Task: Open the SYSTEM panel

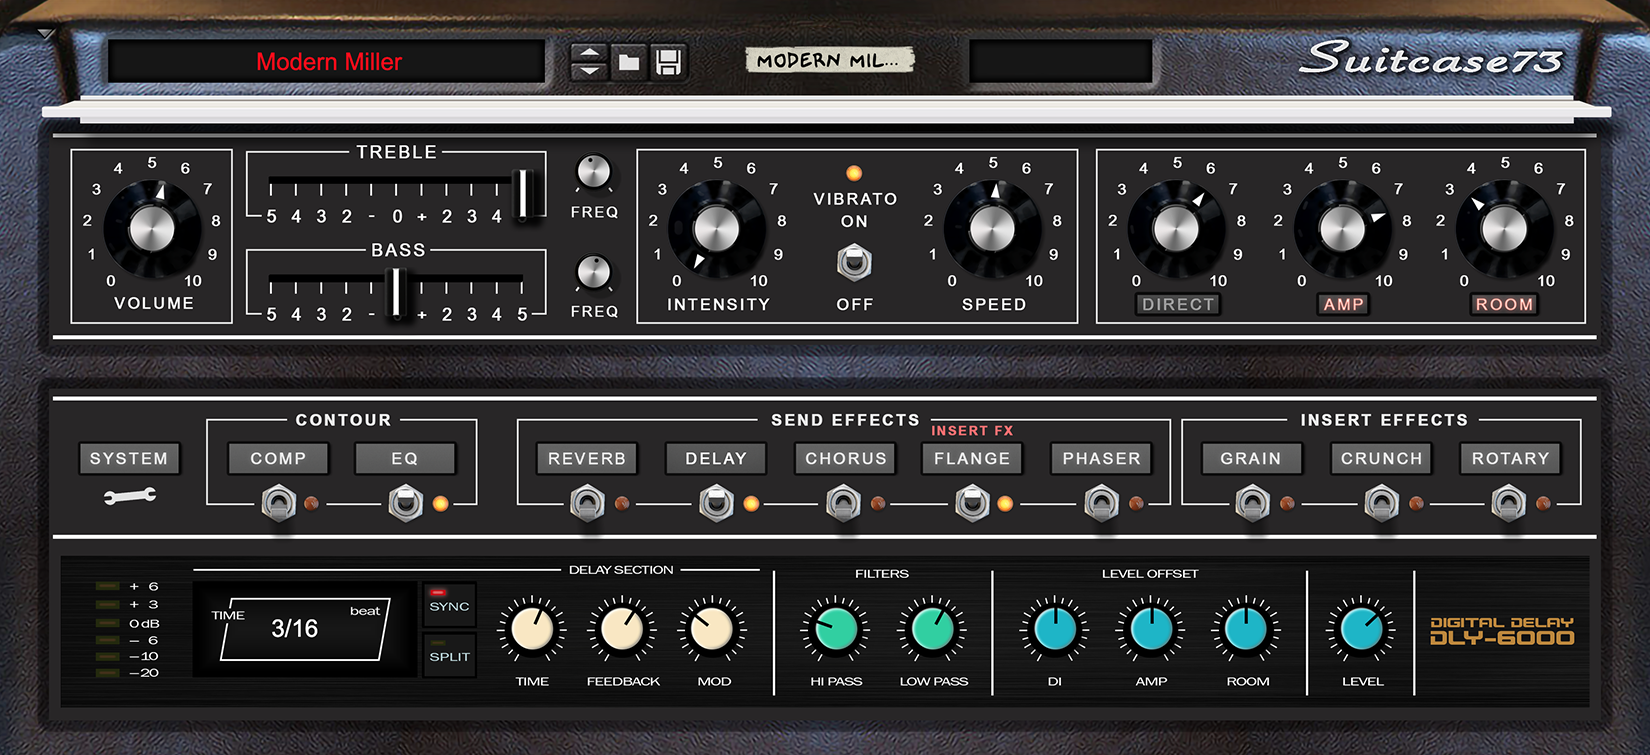Action: (x=129, y=458)
